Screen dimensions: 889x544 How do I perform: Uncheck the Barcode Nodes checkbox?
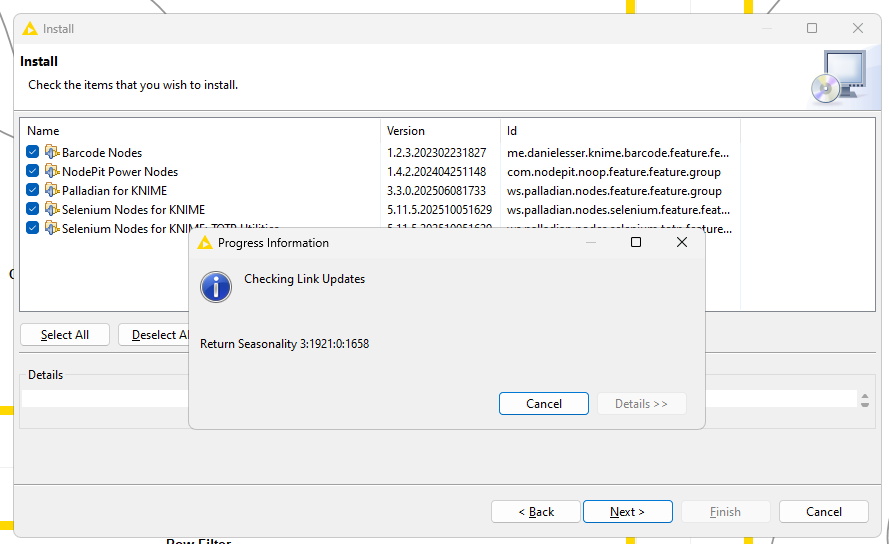coord(33,153)
